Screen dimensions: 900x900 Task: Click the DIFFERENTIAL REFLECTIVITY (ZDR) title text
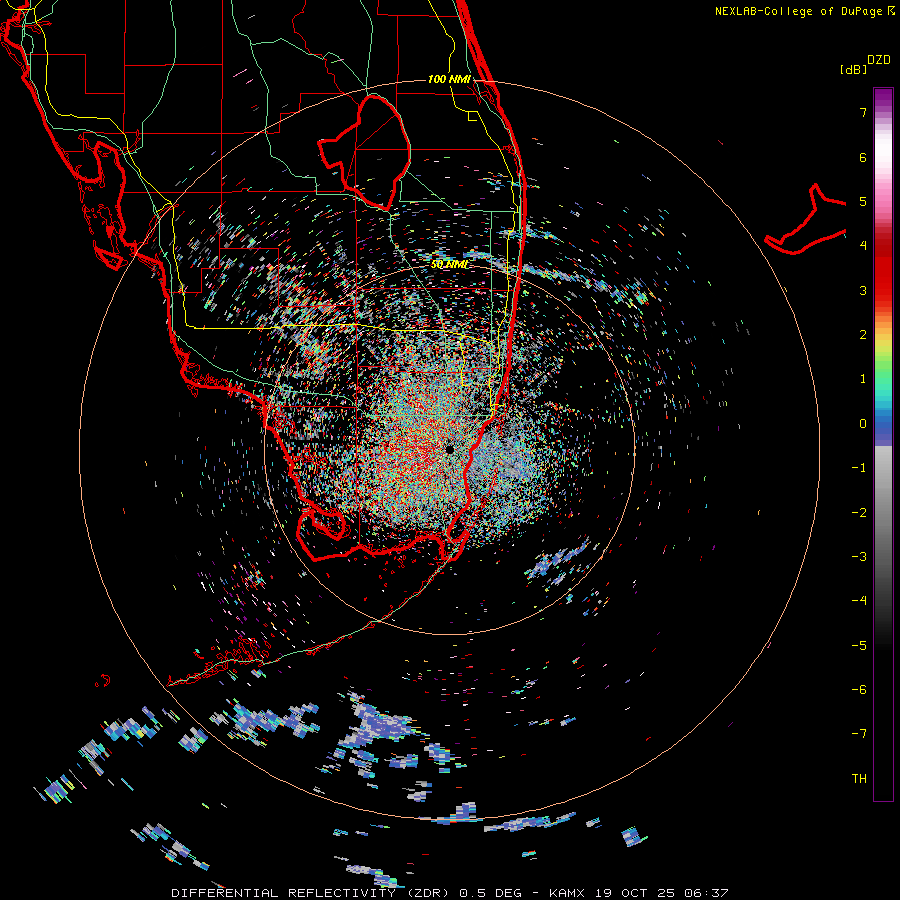(x=310, y=893)
